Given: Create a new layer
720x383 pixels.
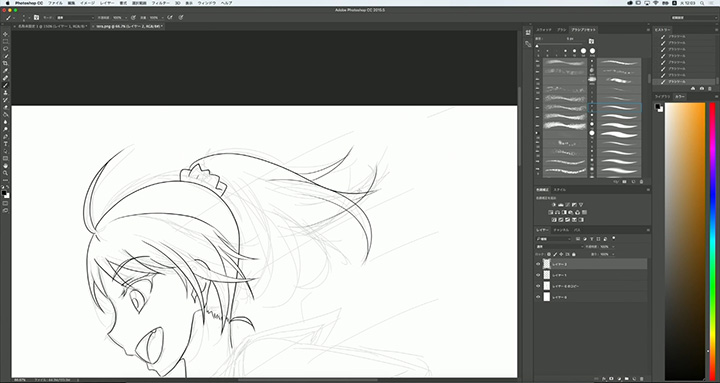Looking at the screenshot, I should pyautogui.click(x=634, y=379).
